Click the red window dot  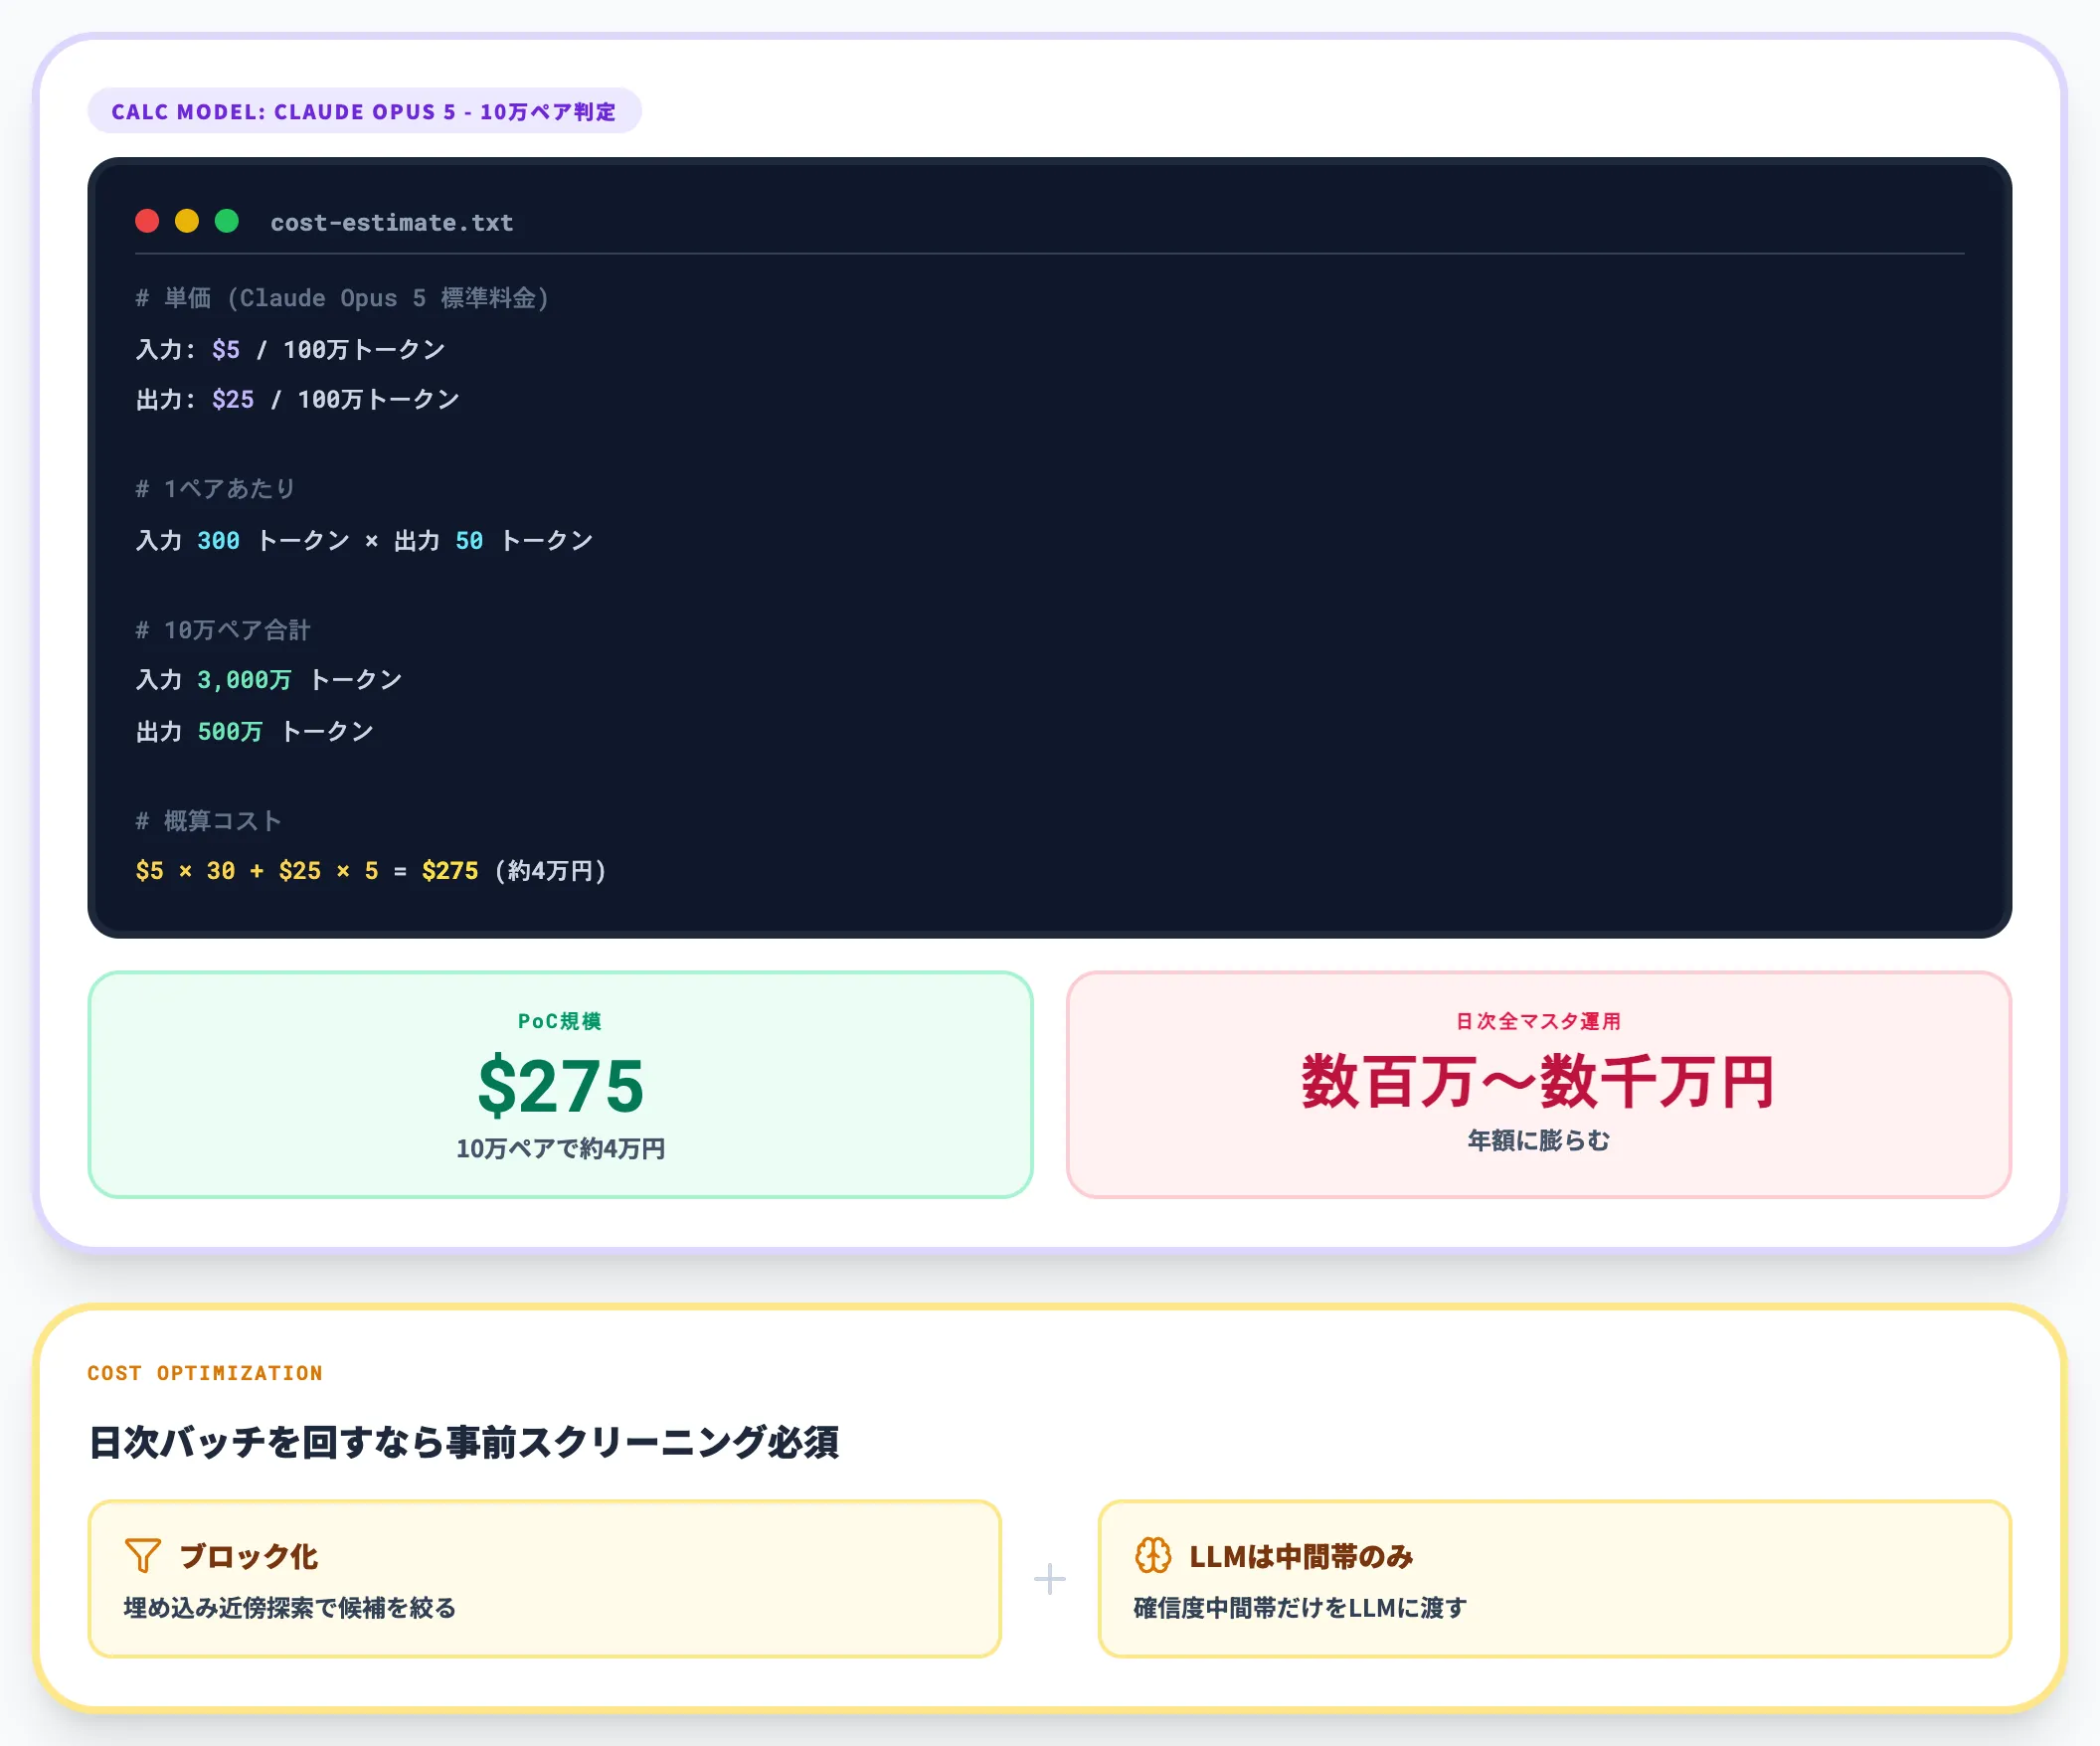pos(147,221)
